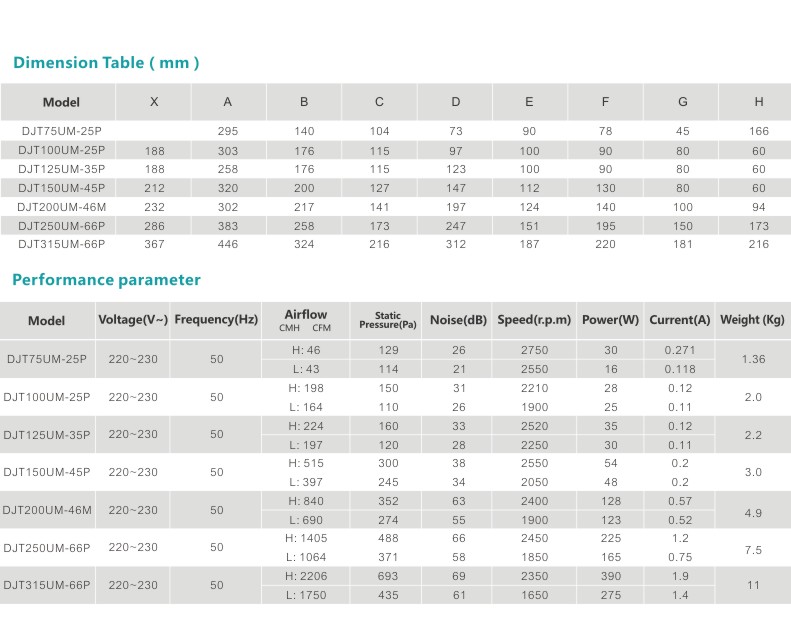Image resolution: width=791 pixels, height=643 pixels.
Task: Select the H column header in Dimension Table
Action: coord(758,102)
